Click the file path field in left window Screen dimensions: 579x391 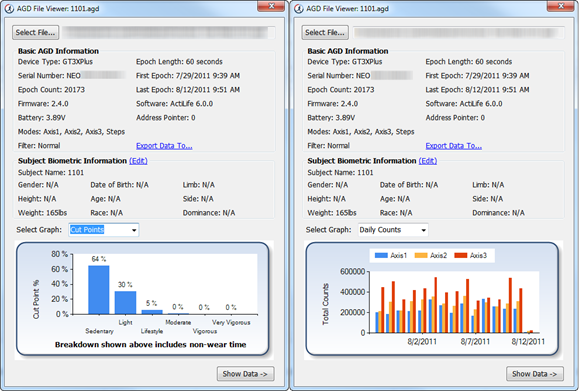click(168, 32)
